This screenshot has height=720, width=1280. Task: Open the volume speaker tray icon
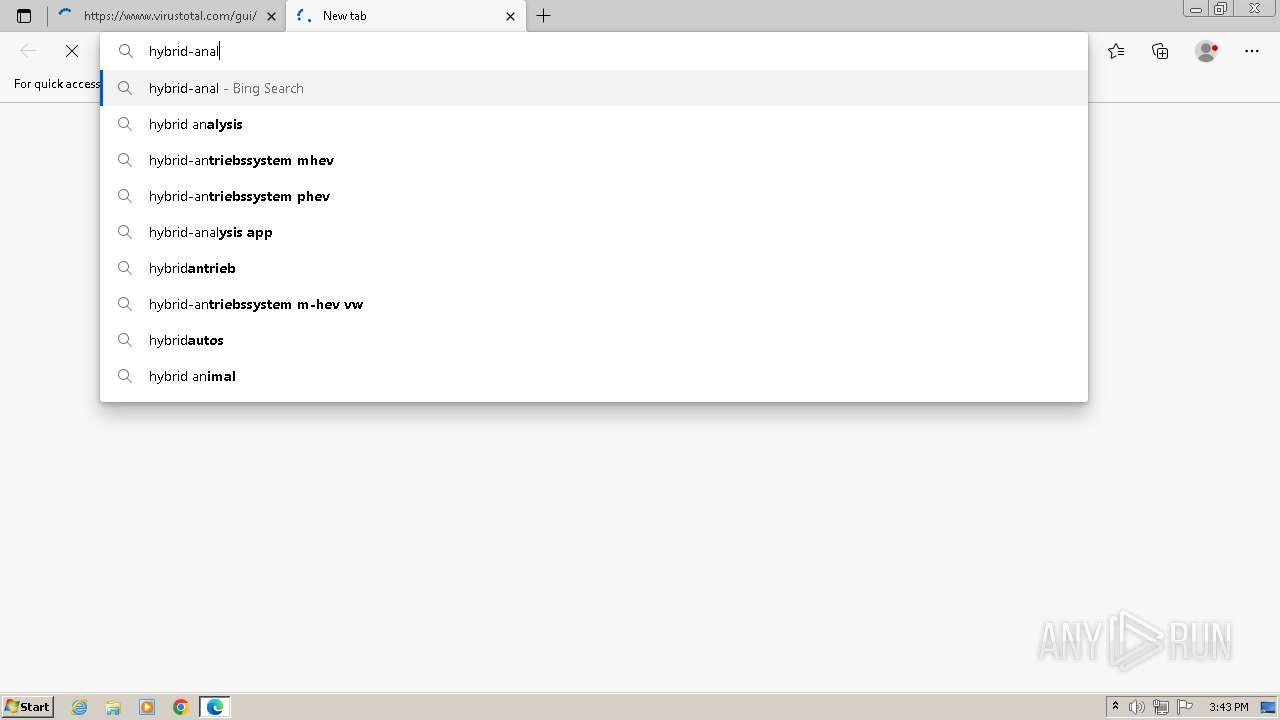click(1137, 707)
